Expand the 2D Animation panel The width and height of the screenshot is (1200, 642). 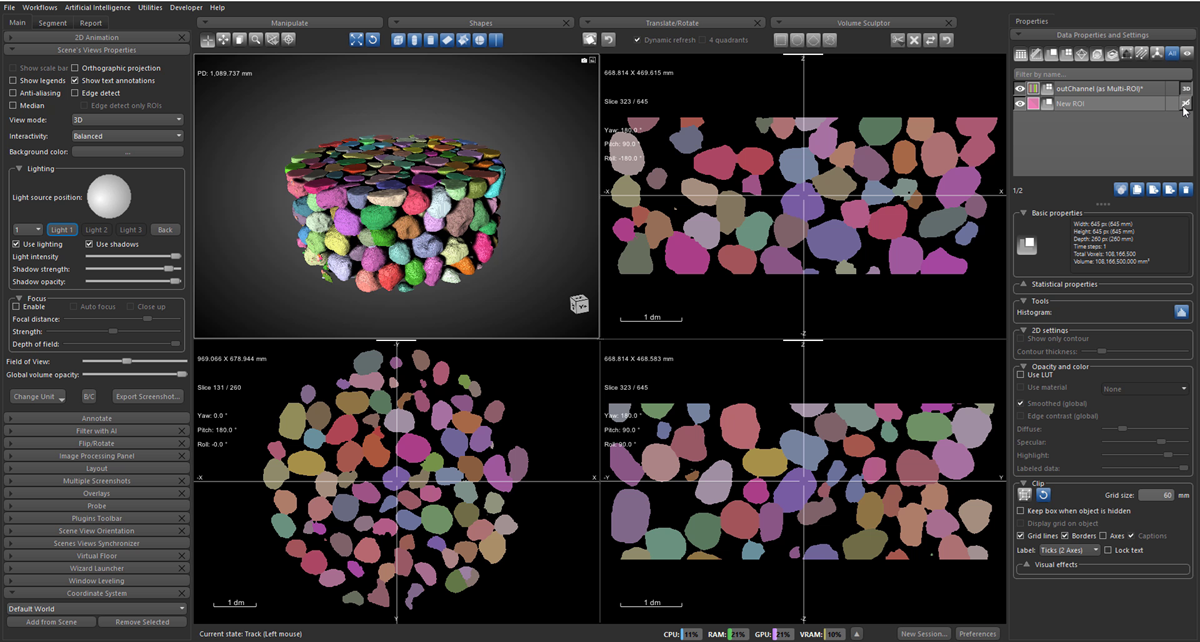[x=97, y=36]
